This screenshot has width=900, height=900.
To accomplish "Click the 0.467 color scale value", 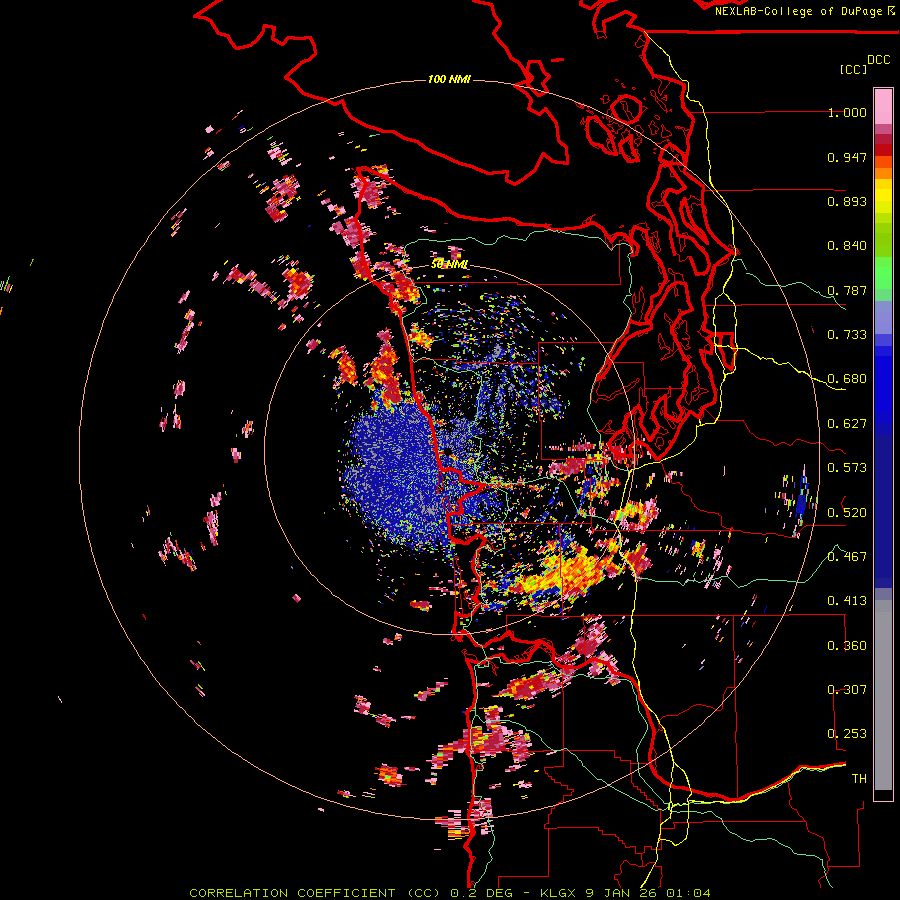I will (x=847, y=557).
